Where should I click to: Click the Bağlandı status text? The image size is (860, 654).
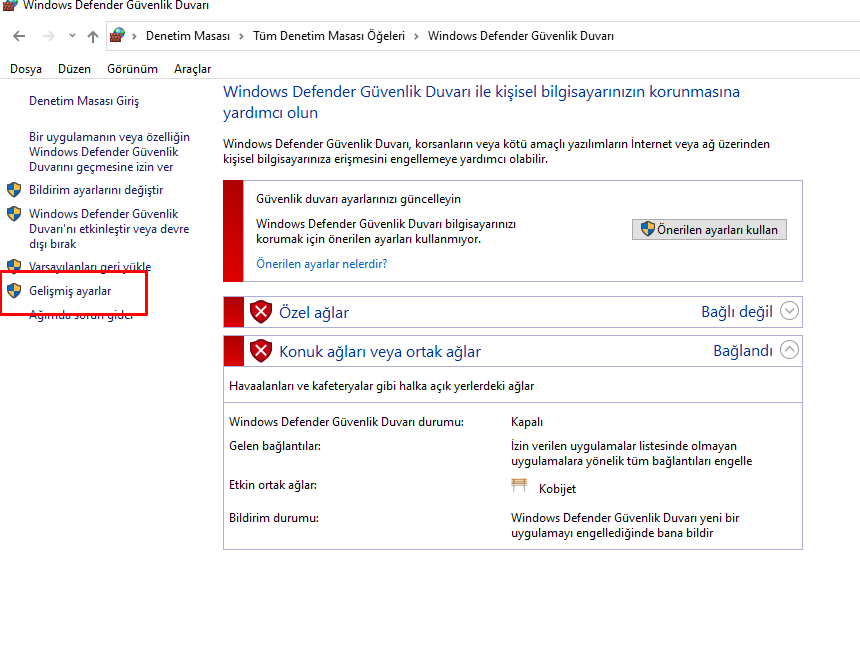click(743, 351)
